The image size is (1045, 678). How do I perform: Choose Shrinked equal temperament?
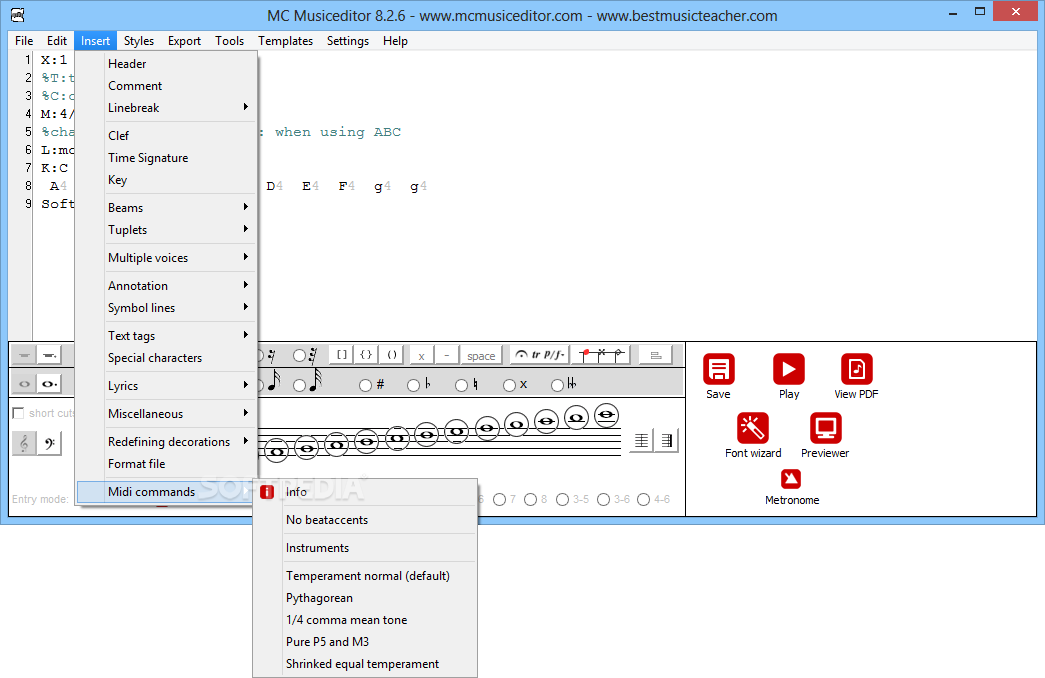coord(365,663)
